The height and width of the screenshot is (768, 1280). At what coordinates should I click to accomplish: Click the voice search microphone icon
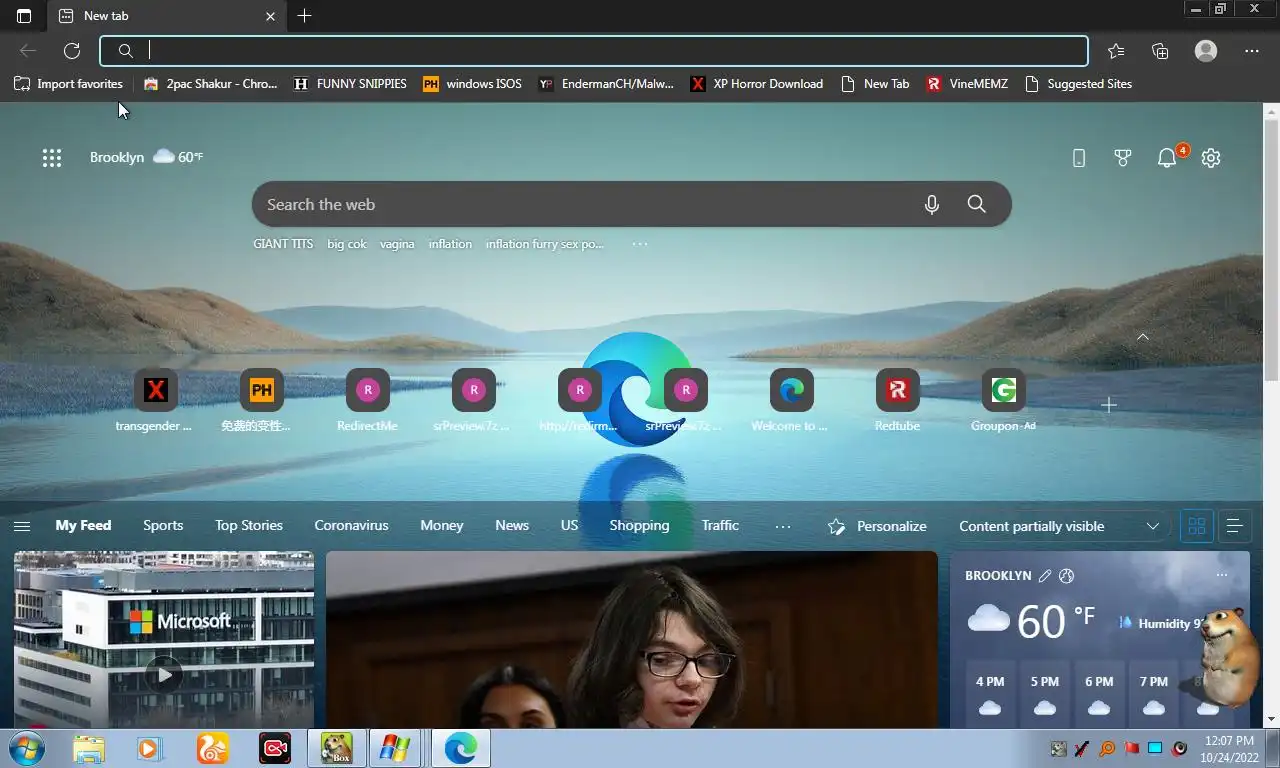click(932, 204)
